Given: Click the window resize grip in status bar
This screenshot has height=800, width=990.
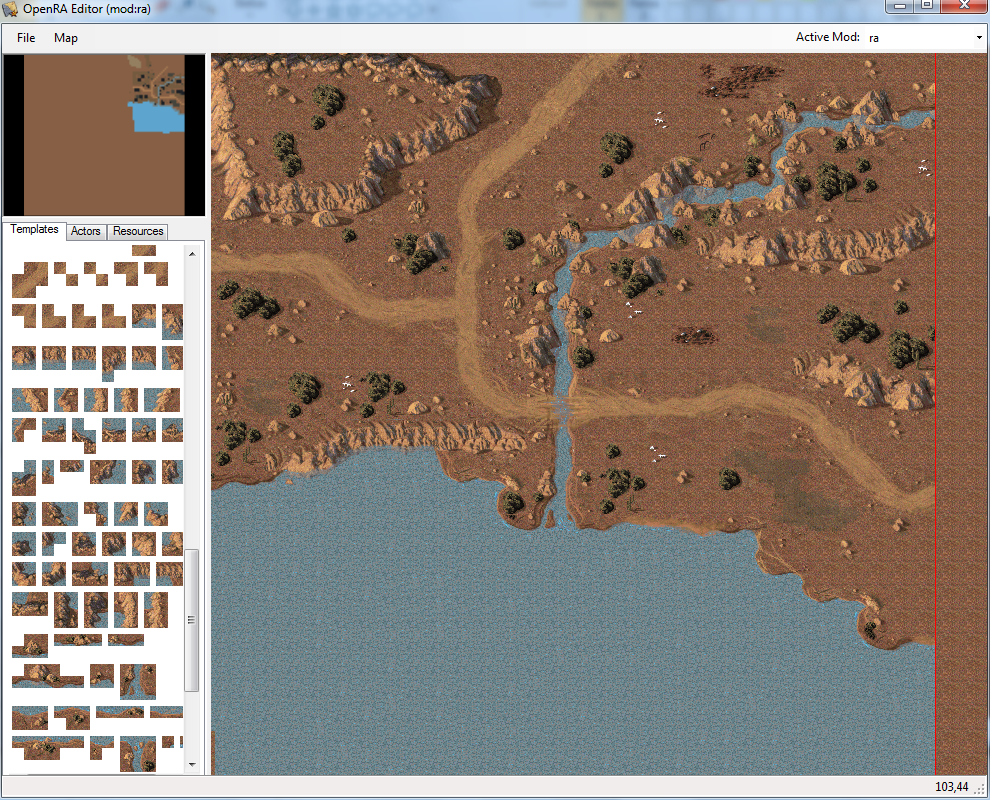Looking at the screenshot, I should [979, 789].
